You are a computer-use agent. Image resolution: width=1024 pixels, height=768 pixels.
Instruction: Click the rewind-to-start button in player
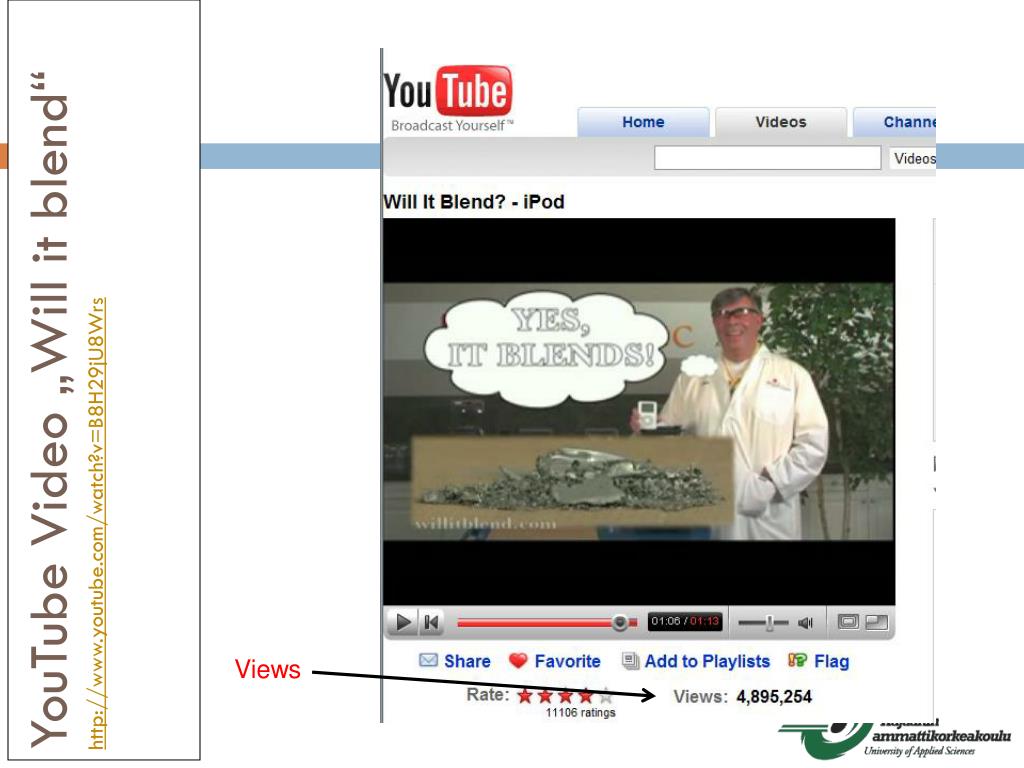(x=431, y=622)
